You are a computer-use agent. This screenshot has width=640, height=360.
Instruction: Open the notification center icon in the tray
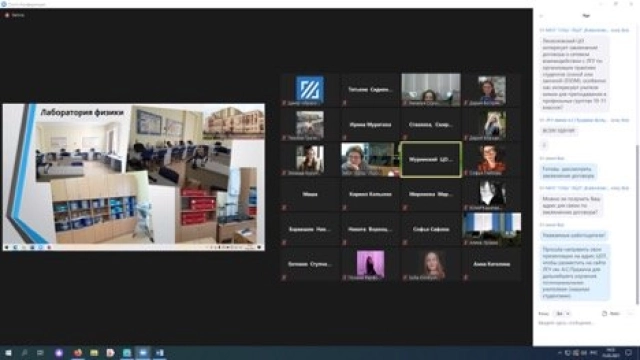(629, 353)
